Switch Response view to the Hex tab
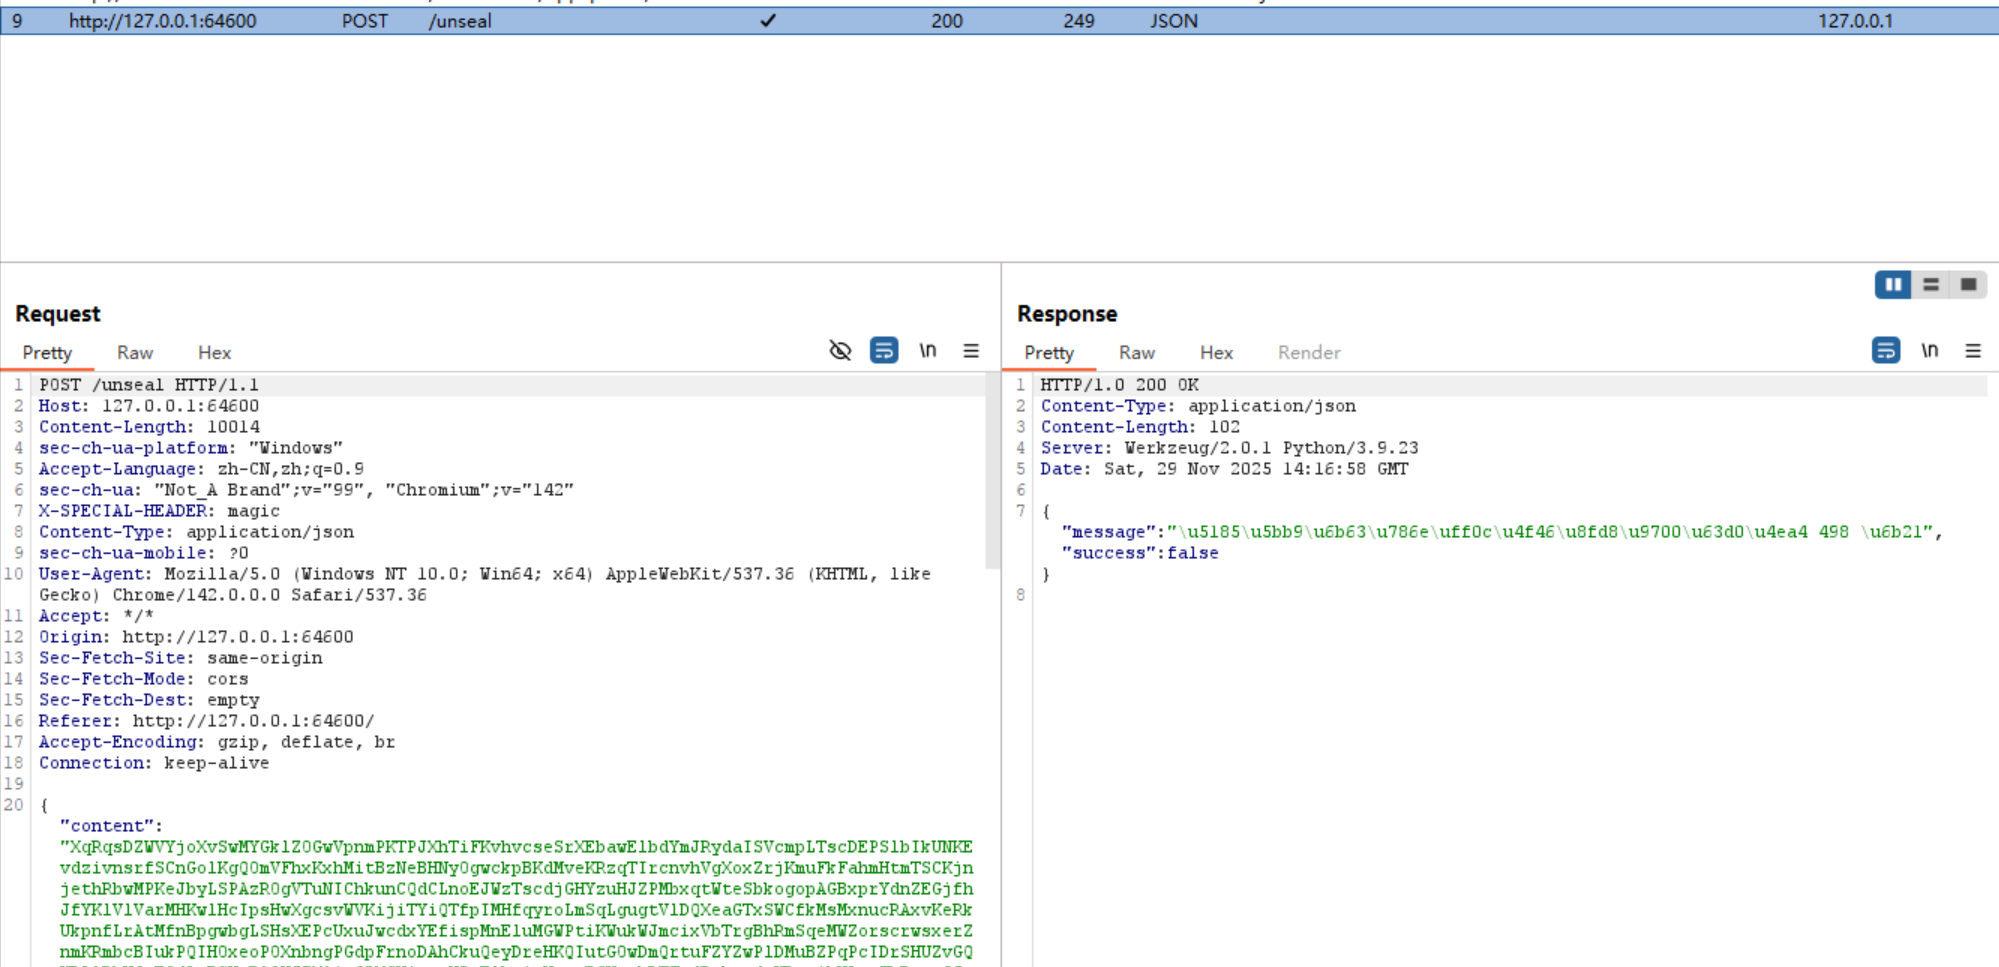1999x967 pixels. [1216, 353]
